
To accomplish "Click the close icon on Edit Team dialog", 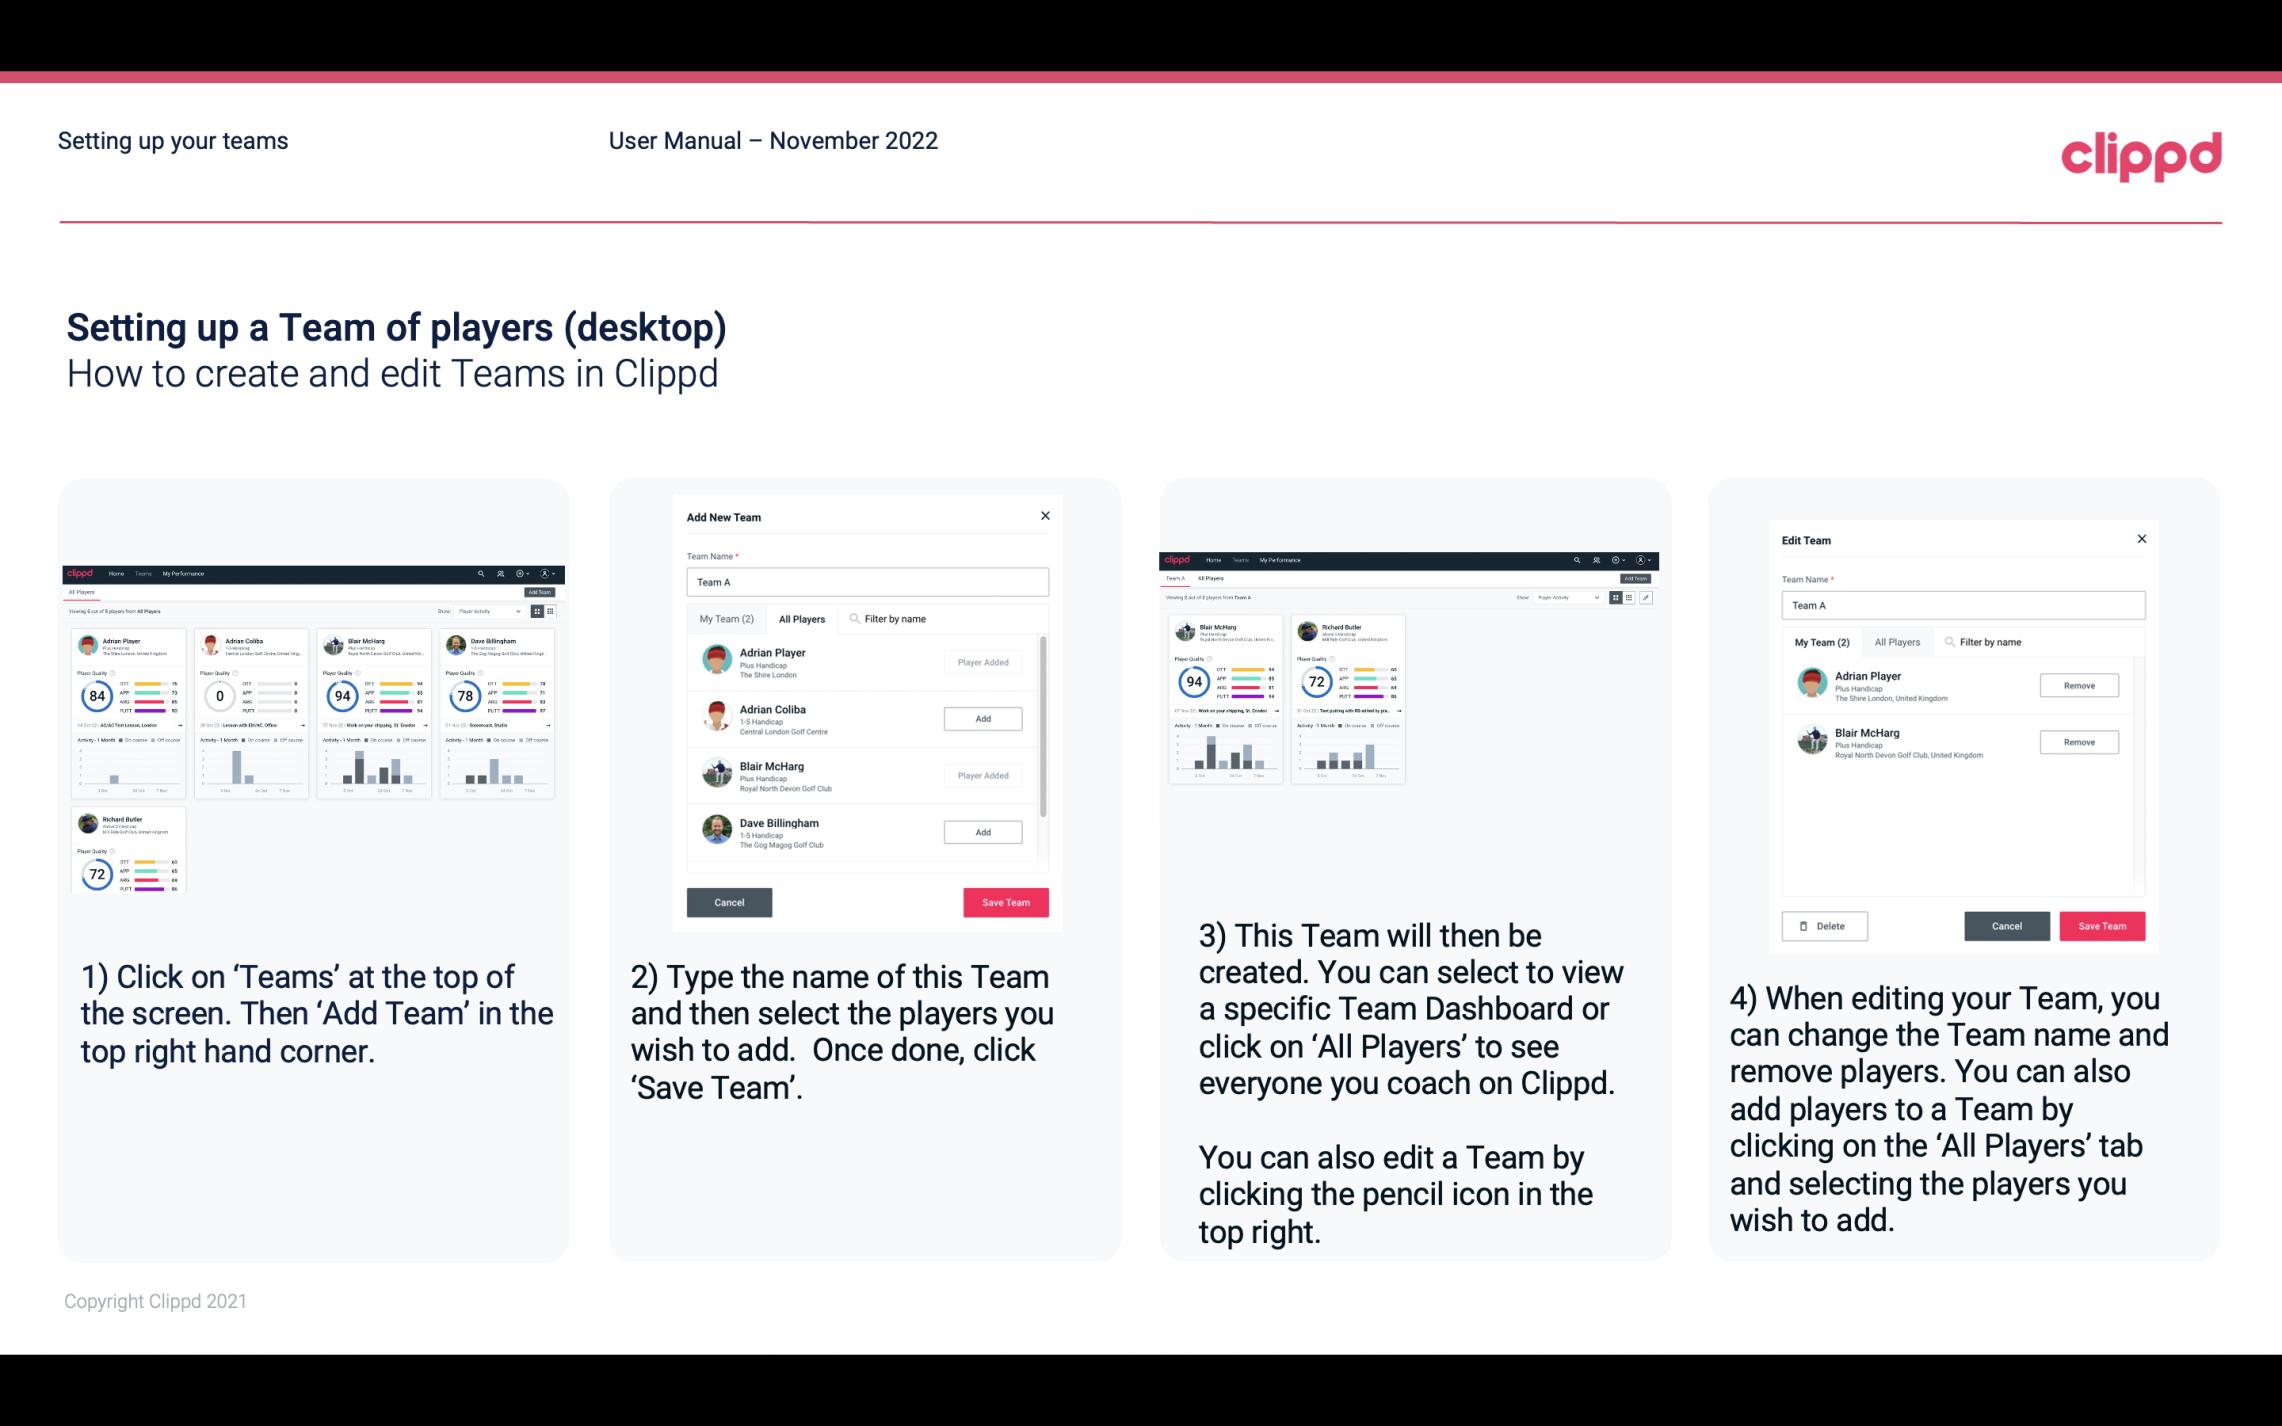I will 2141,539.
